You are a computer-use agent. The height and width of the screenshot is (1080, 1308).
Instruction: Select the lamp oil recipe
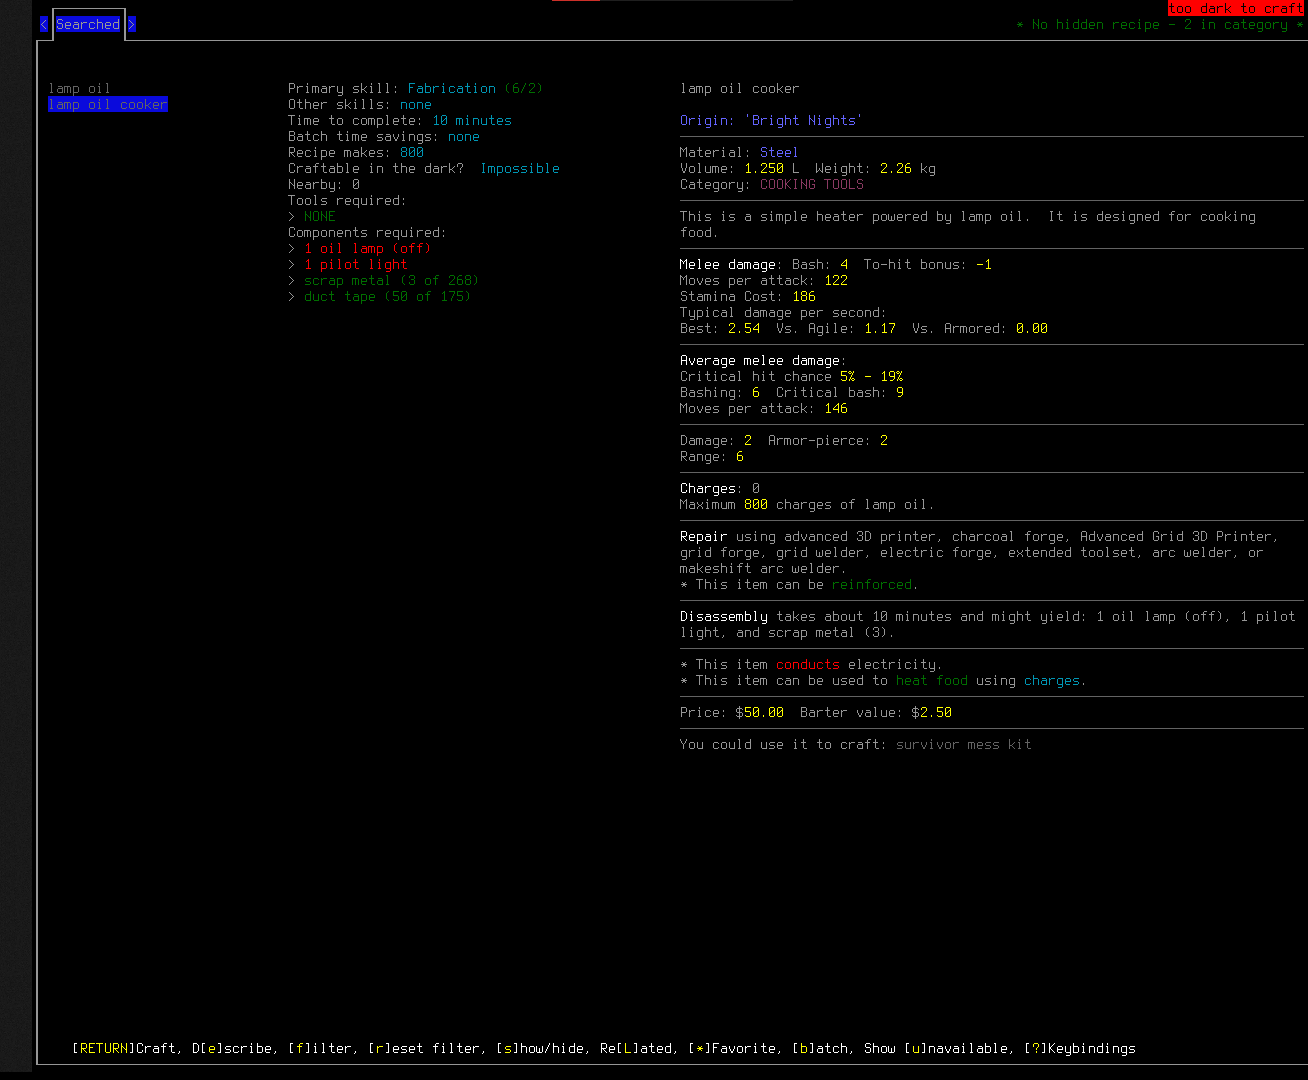pyautogui.click(x=80, y=88)
